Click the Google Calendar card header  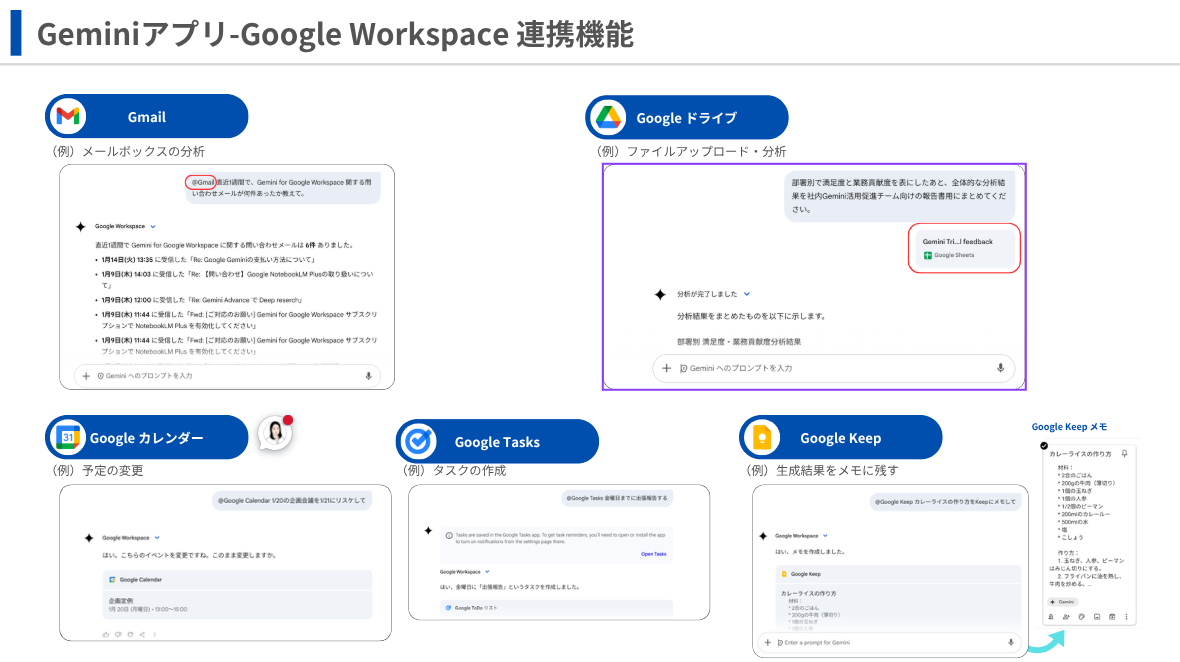tap(237, 580)
